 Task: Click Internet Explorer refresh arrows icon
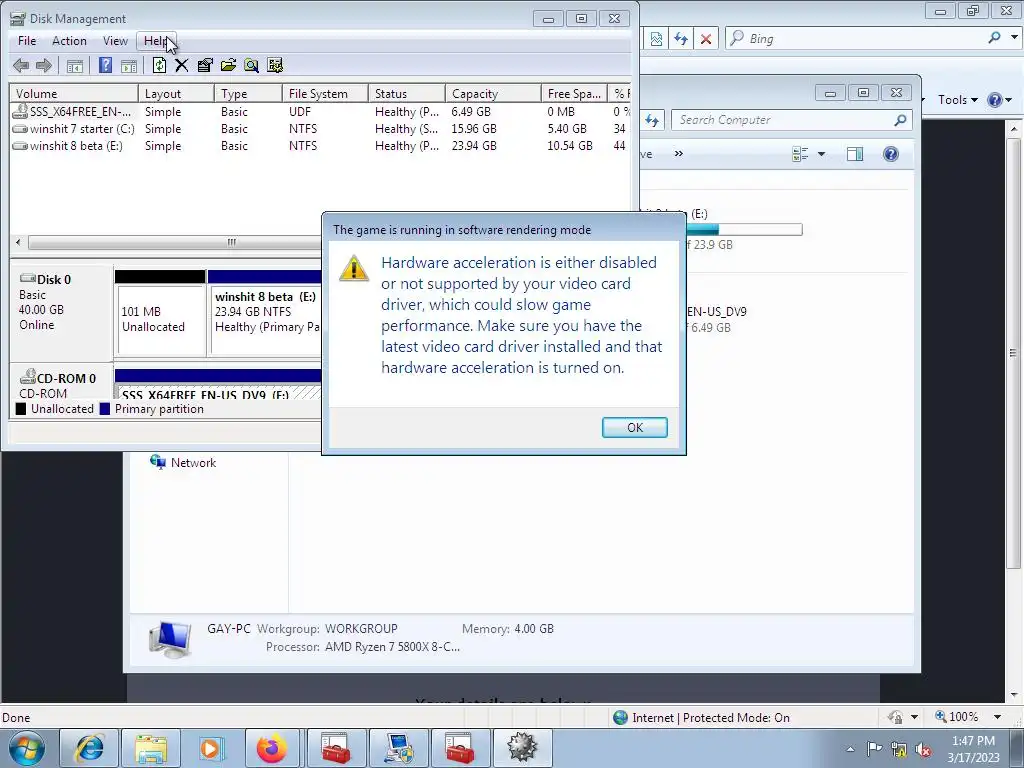681,39
